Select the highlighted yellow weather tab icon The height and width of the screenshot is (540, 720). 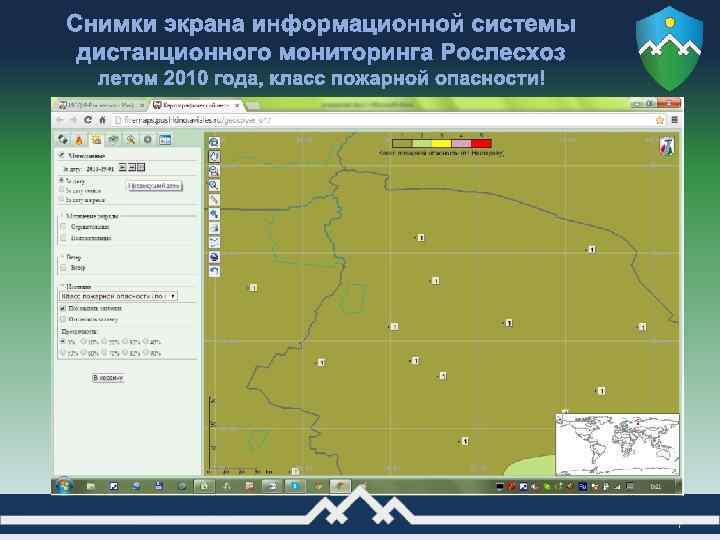[96, 140]
